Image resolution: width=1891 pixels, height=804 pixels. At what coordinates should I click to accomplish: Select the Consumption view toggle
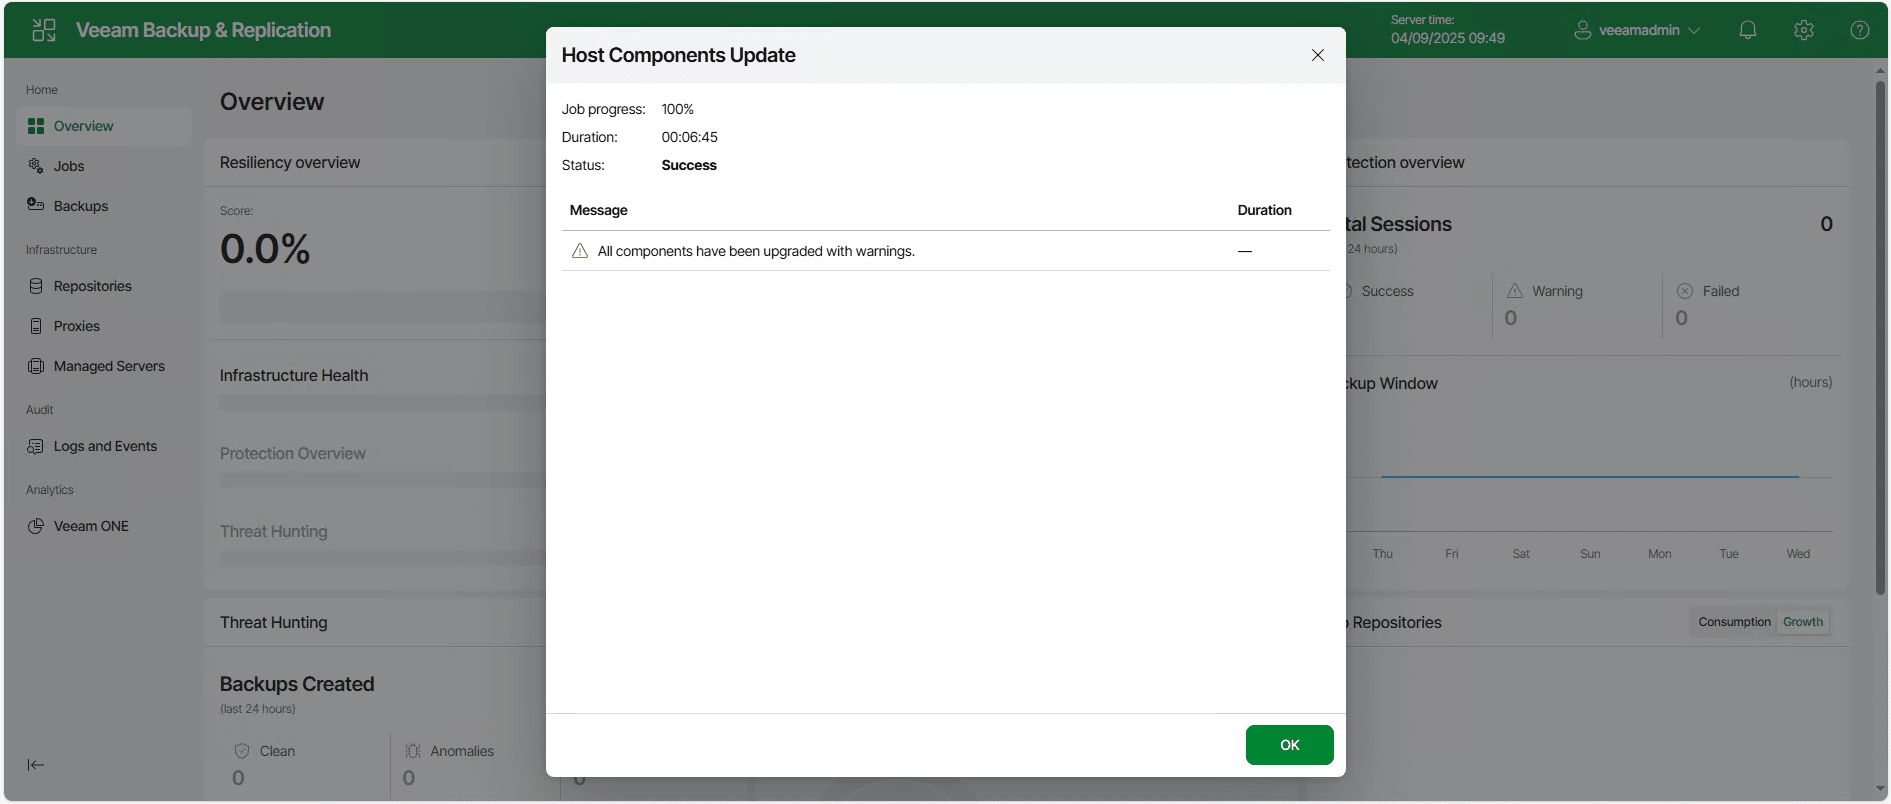(1733, 622)
